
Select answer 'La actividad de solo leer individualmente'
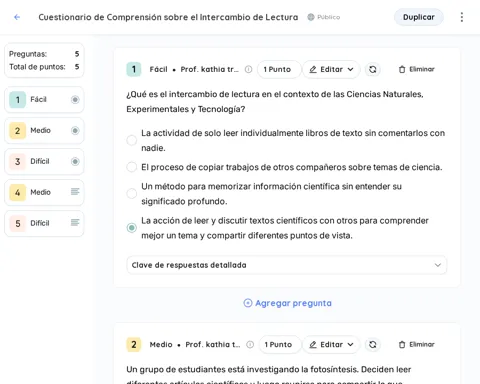tap(132, 140)
